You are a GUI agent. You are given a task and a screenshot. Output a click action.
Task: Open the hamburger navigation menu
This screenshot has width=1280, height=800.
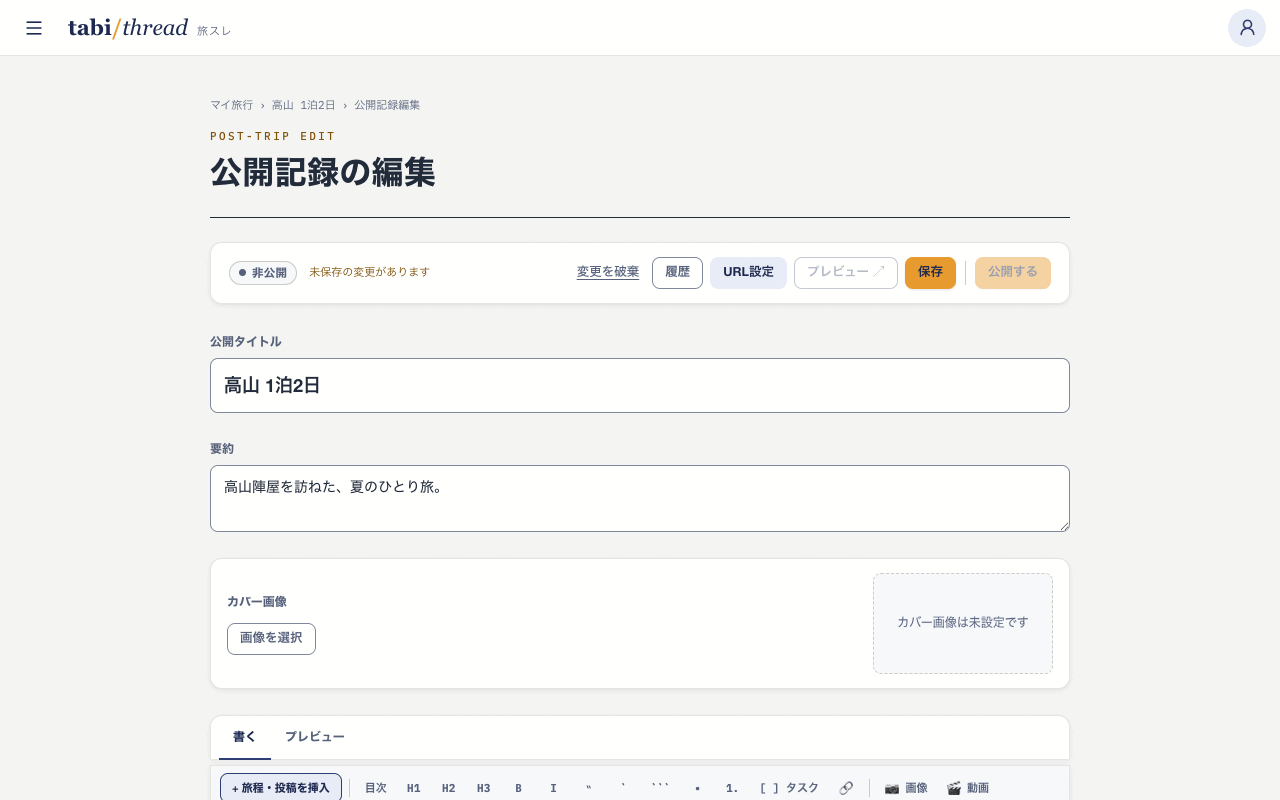pos(34,28)
